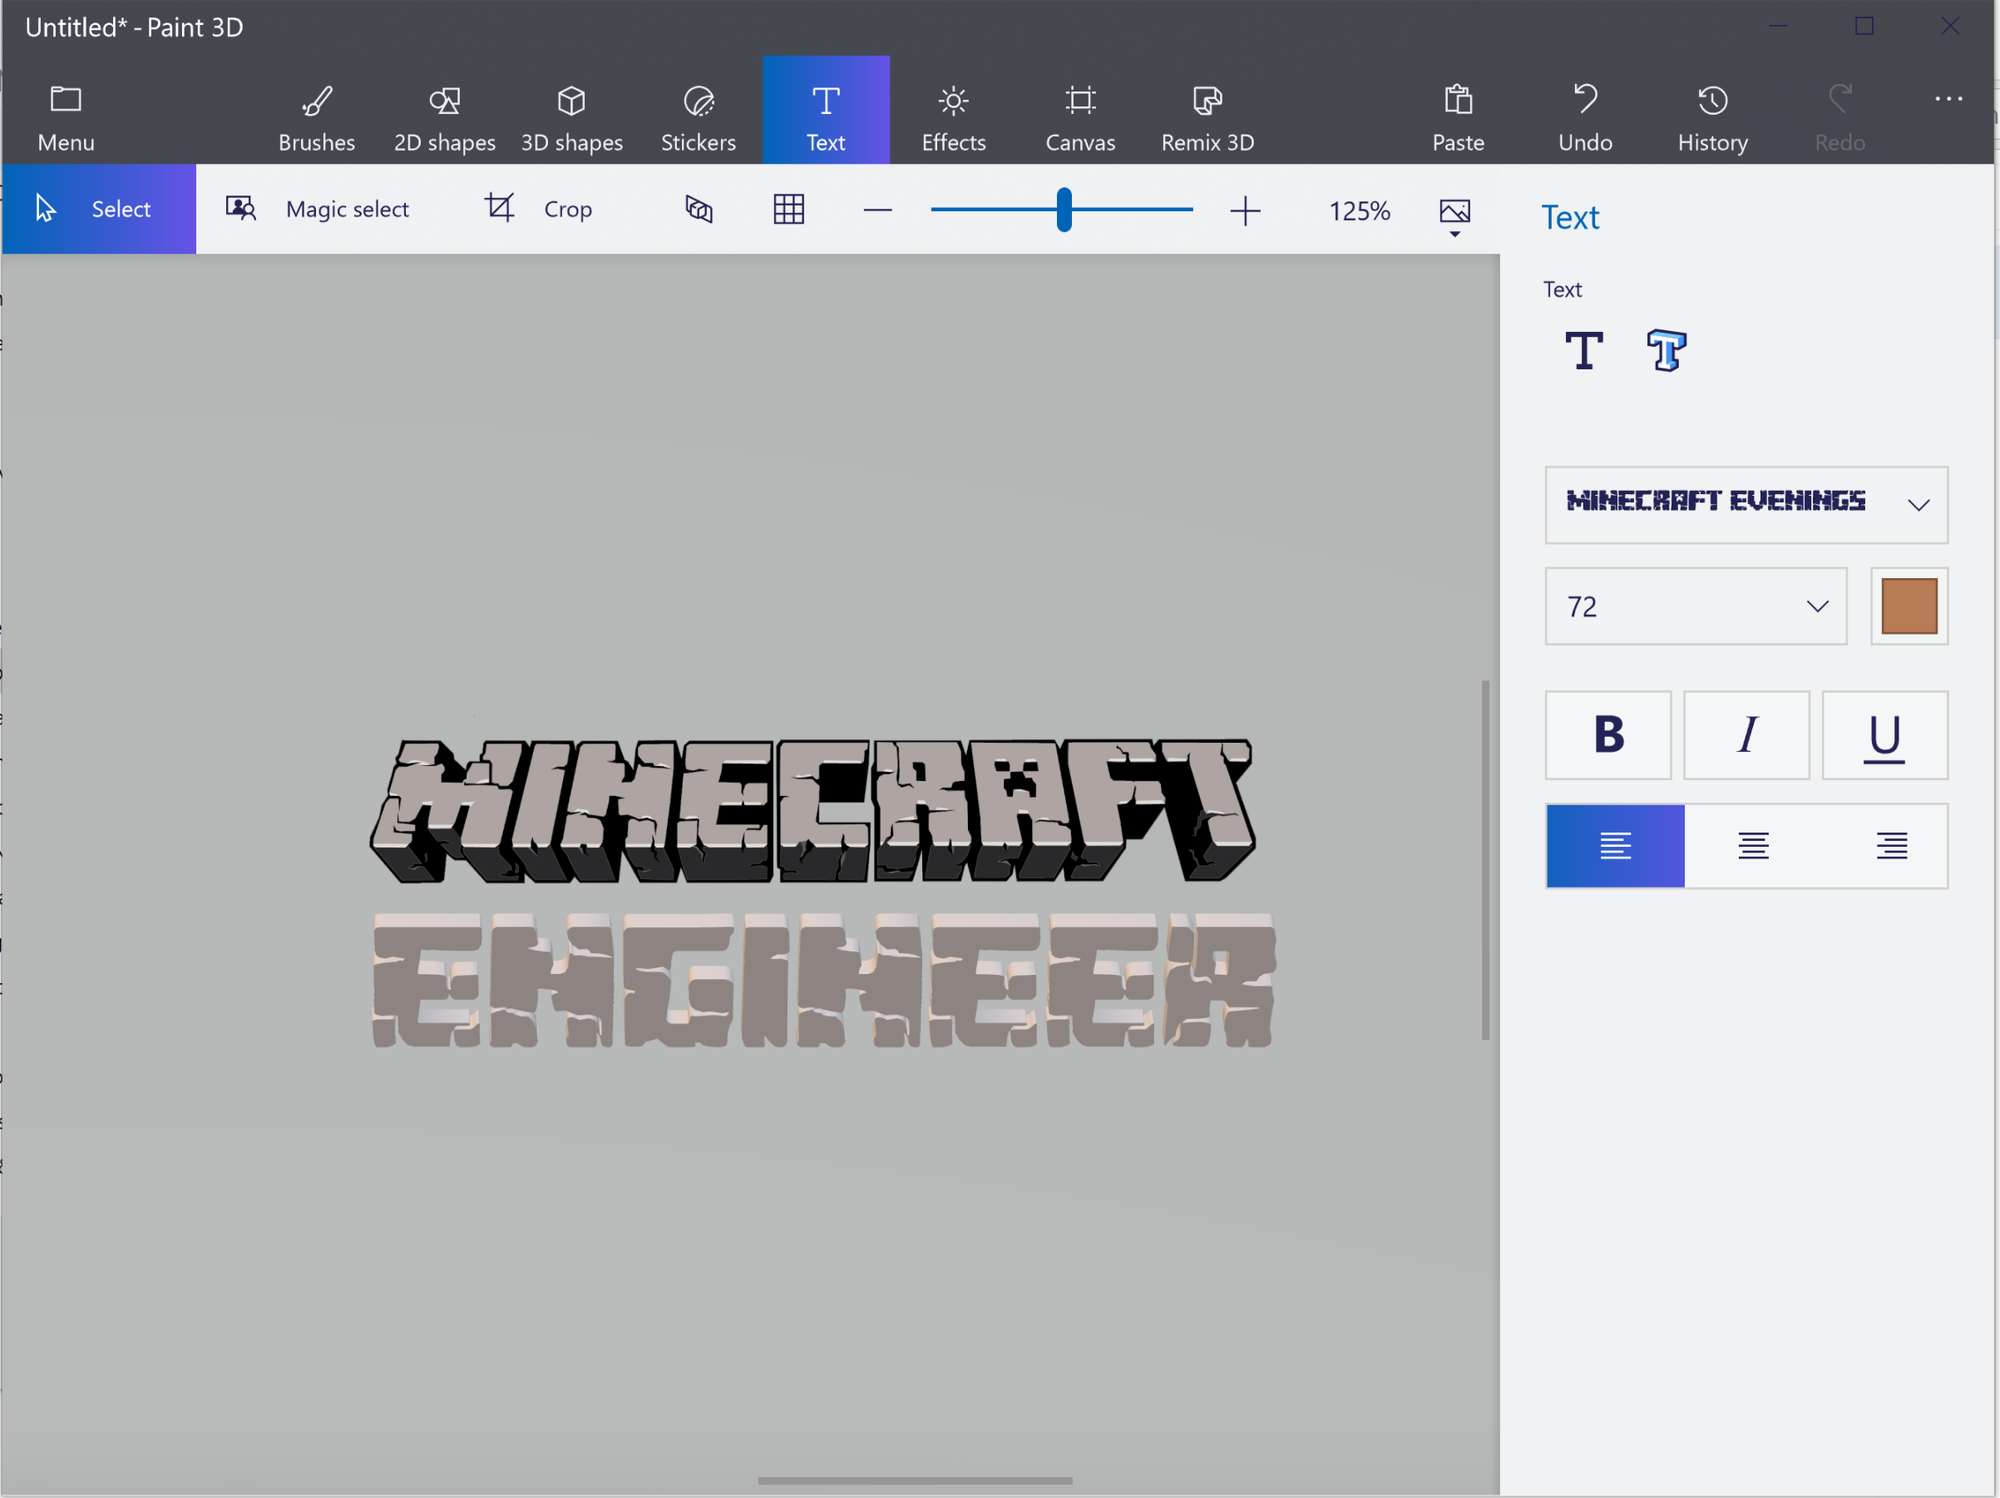Minimize the Paint 3D window

pyautogui.click(x=1778, y=26)
